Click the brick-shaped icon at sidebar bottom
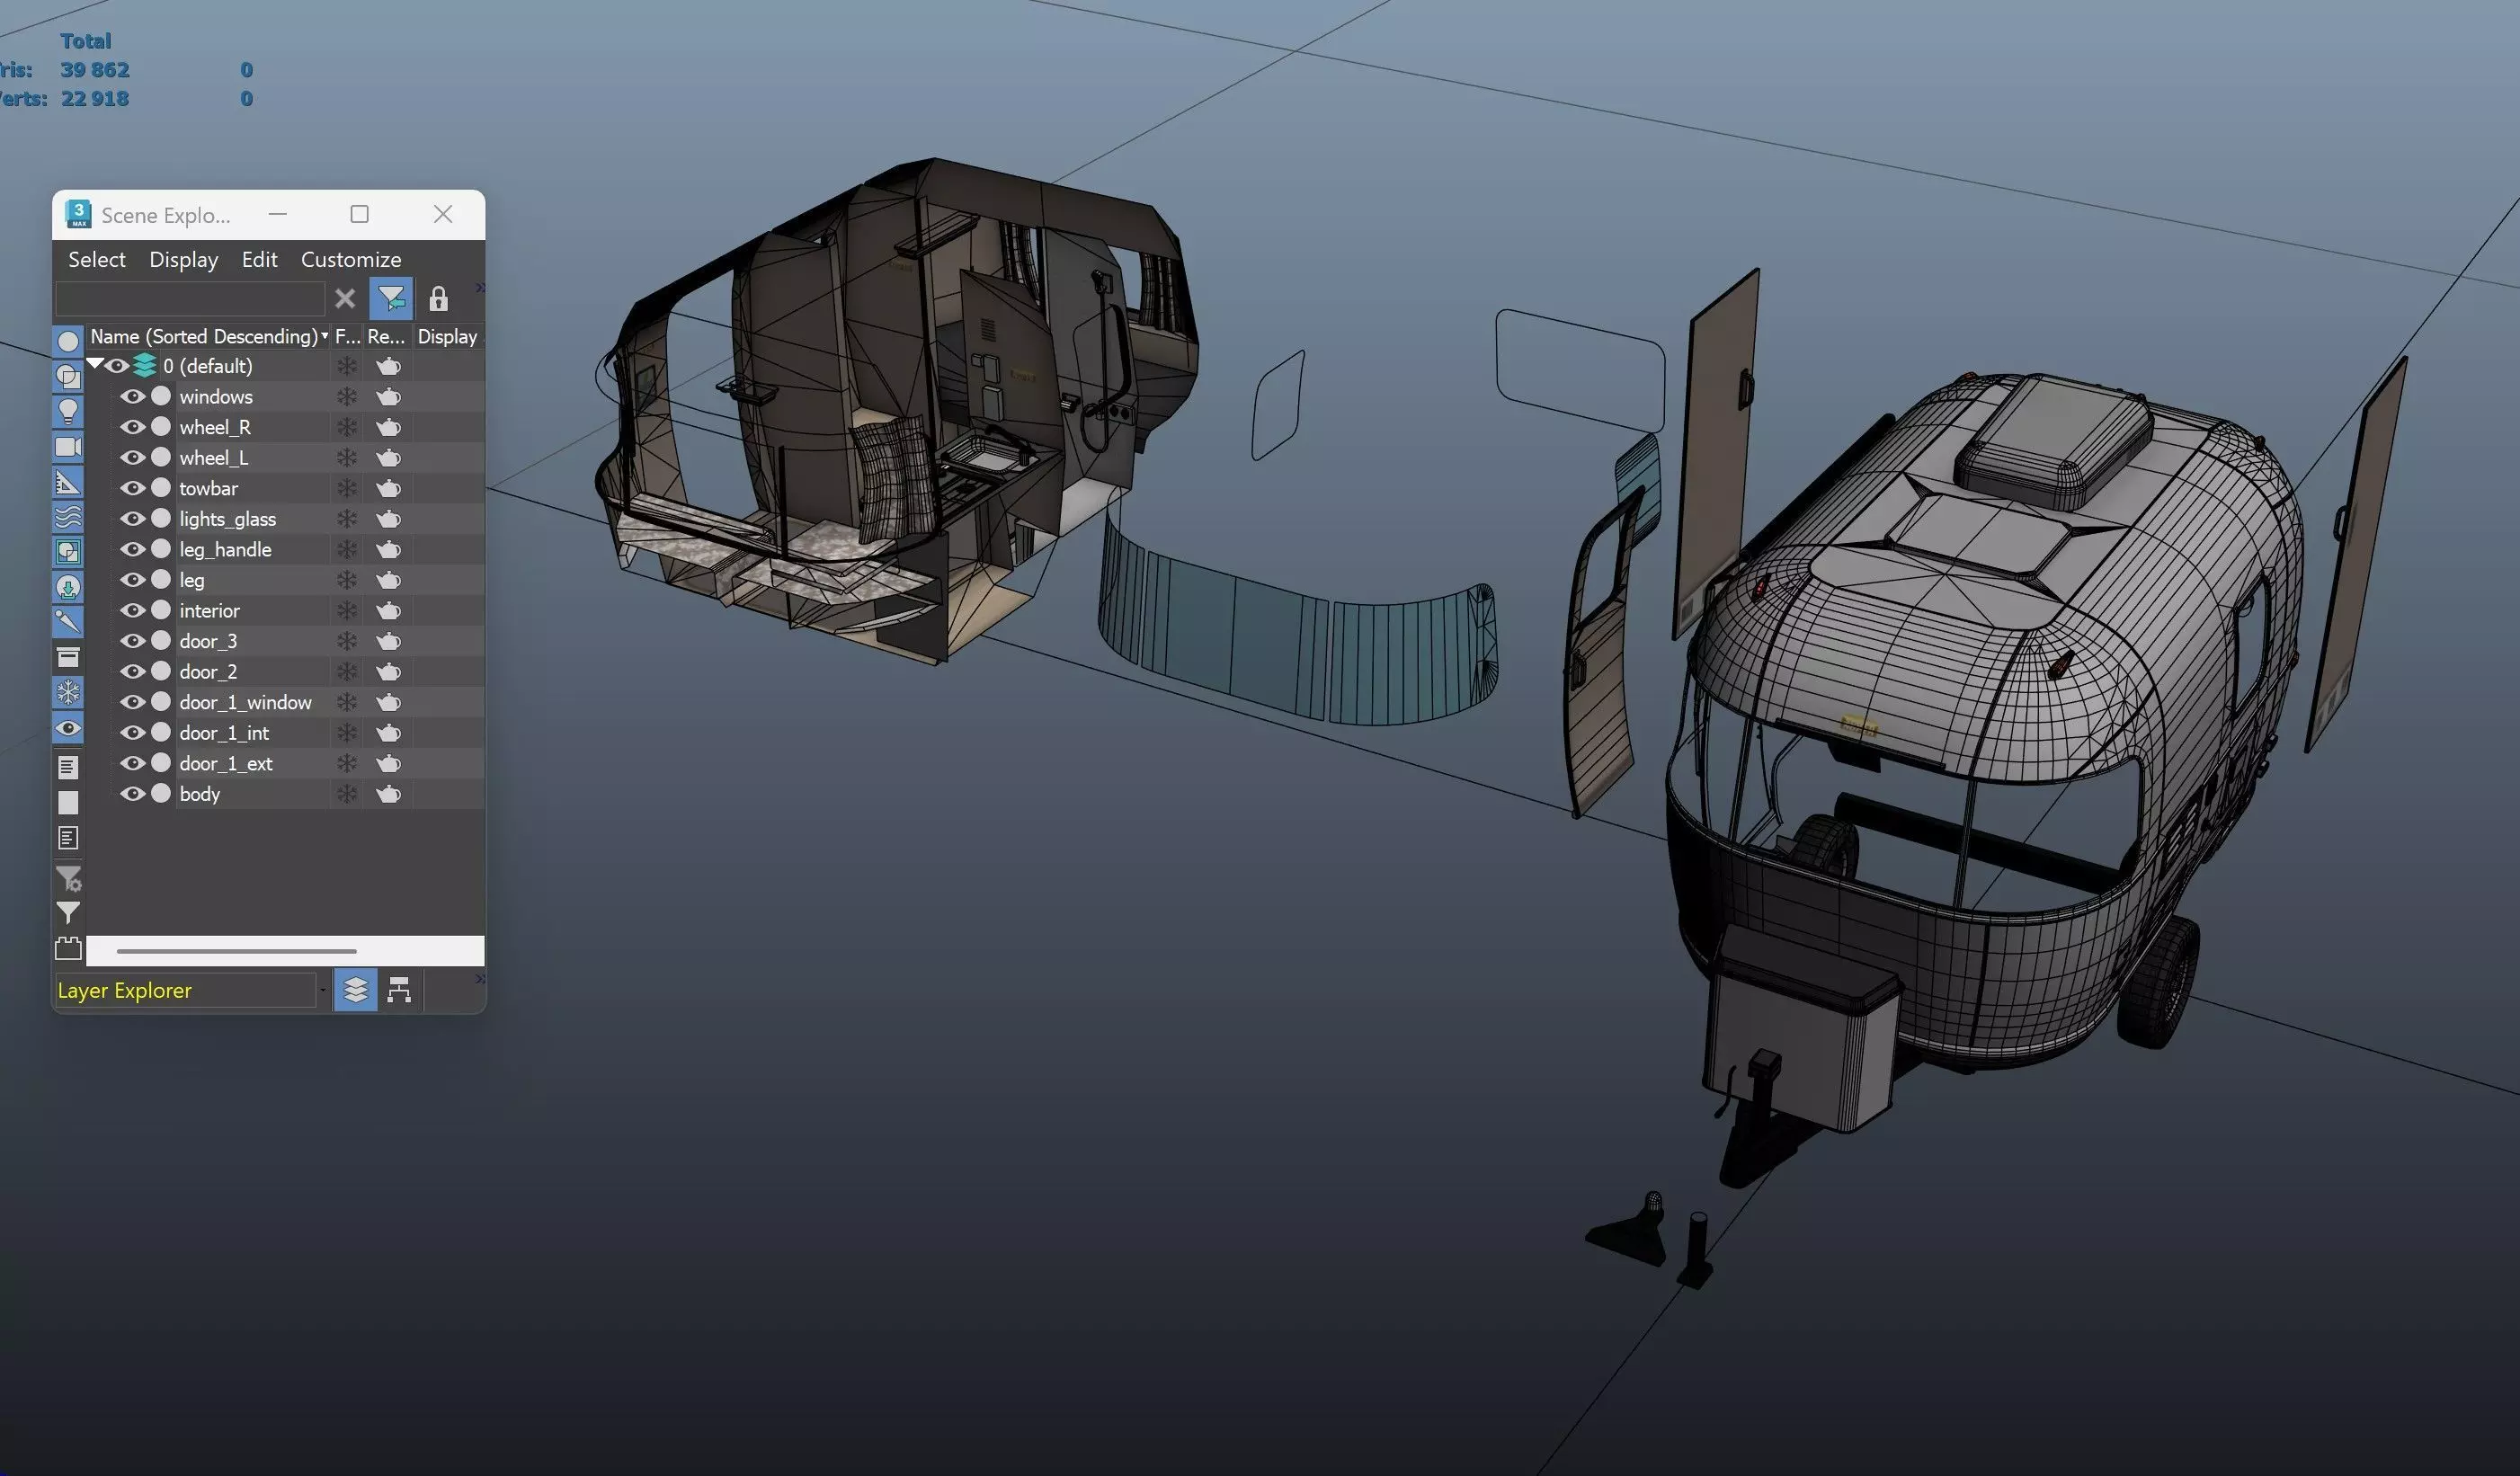This screenshot has width=2520, height=1476. (68, 948)
